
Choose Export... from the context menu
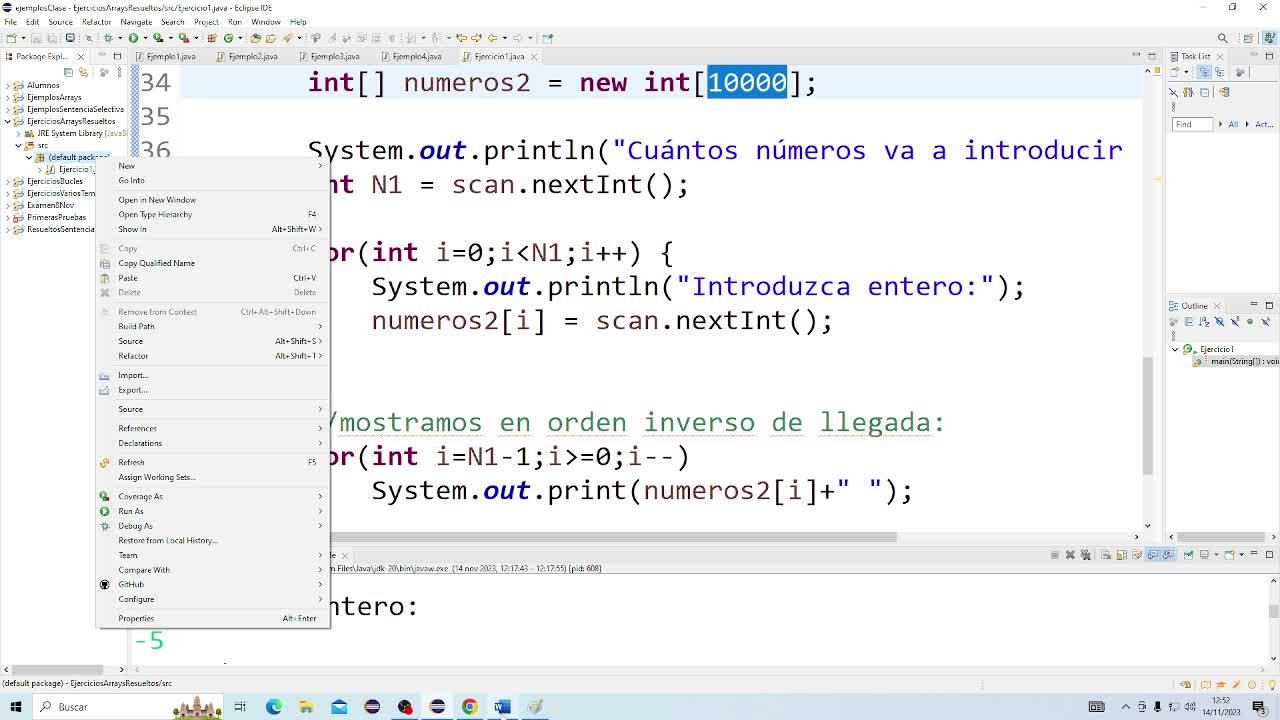pyautogui.click(x=213, y=390)
